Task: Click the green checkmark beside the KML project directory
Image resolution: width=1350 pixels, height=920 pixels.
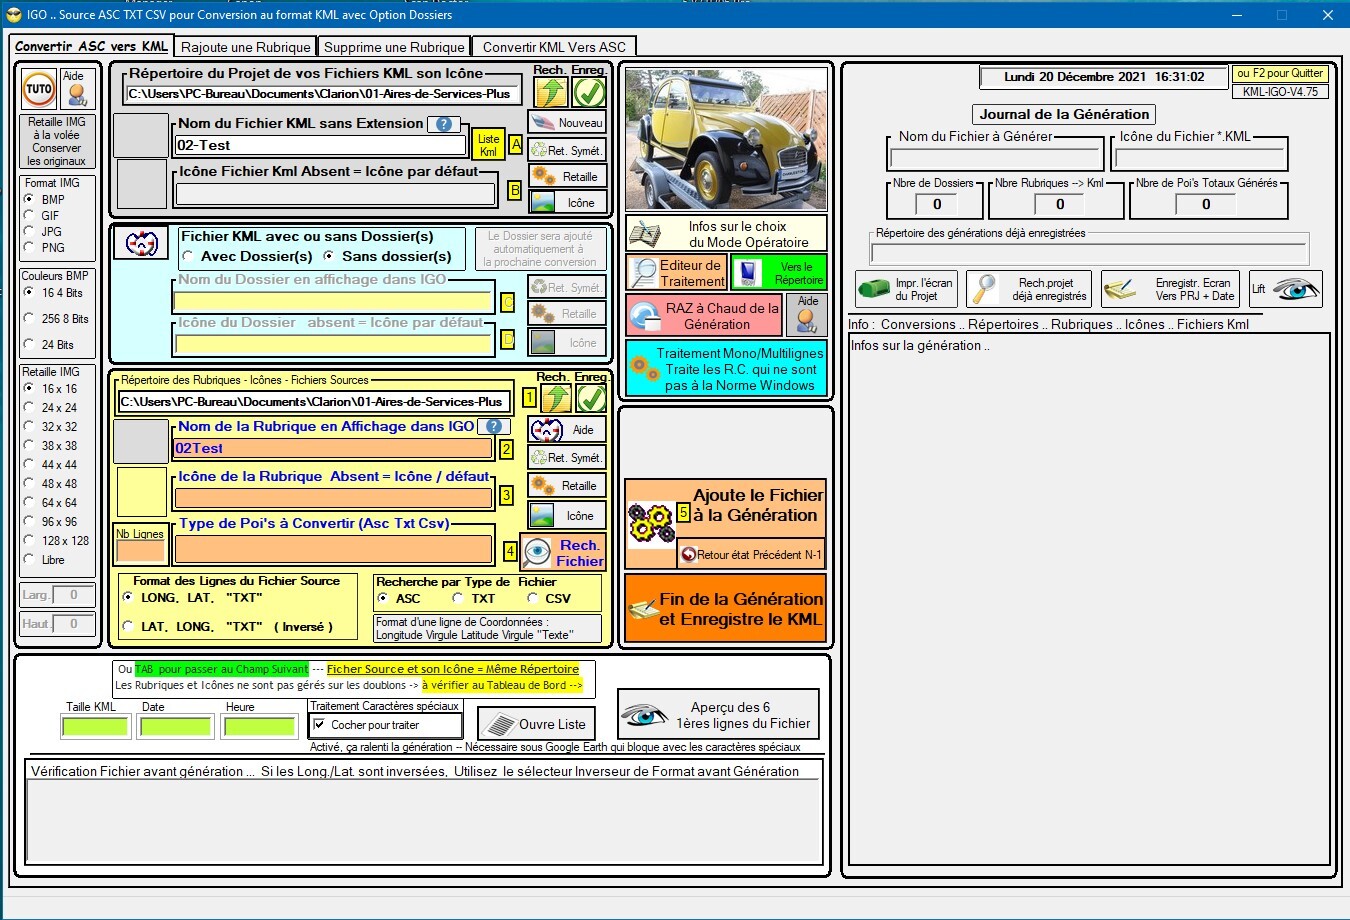Action: coord(589,92)
